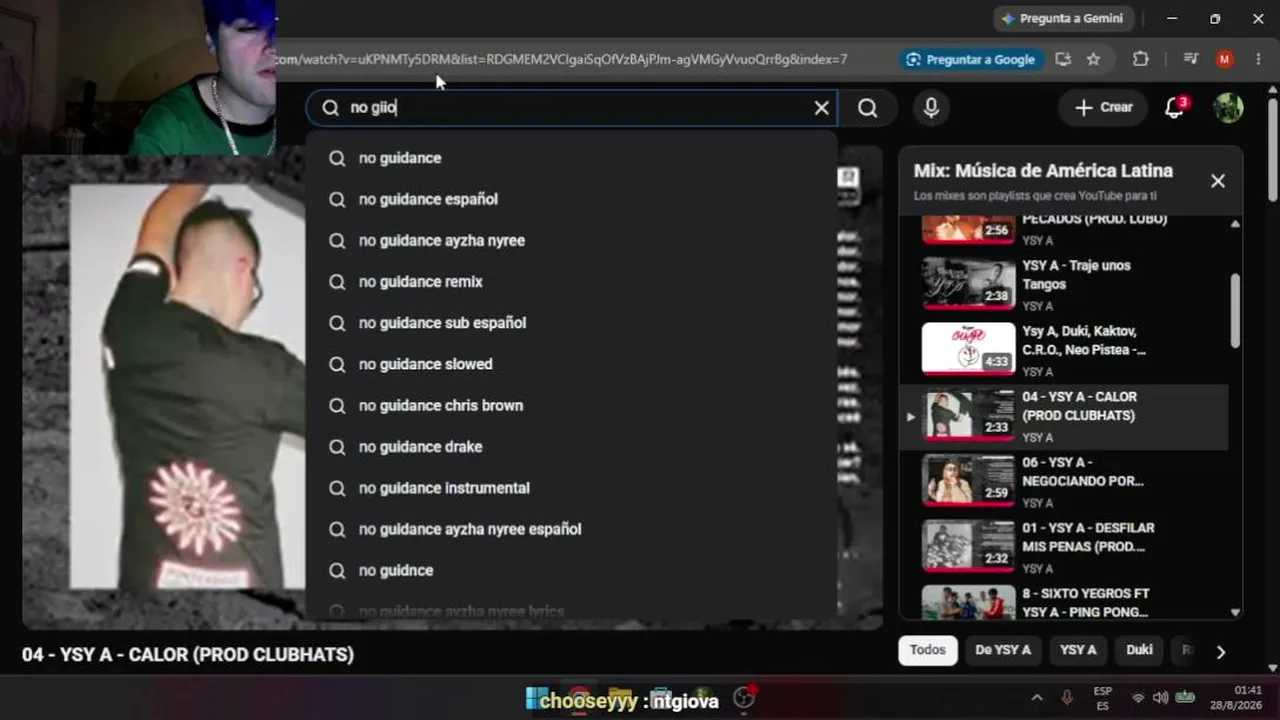Clear the YouTube search box text

coord(821,108)
